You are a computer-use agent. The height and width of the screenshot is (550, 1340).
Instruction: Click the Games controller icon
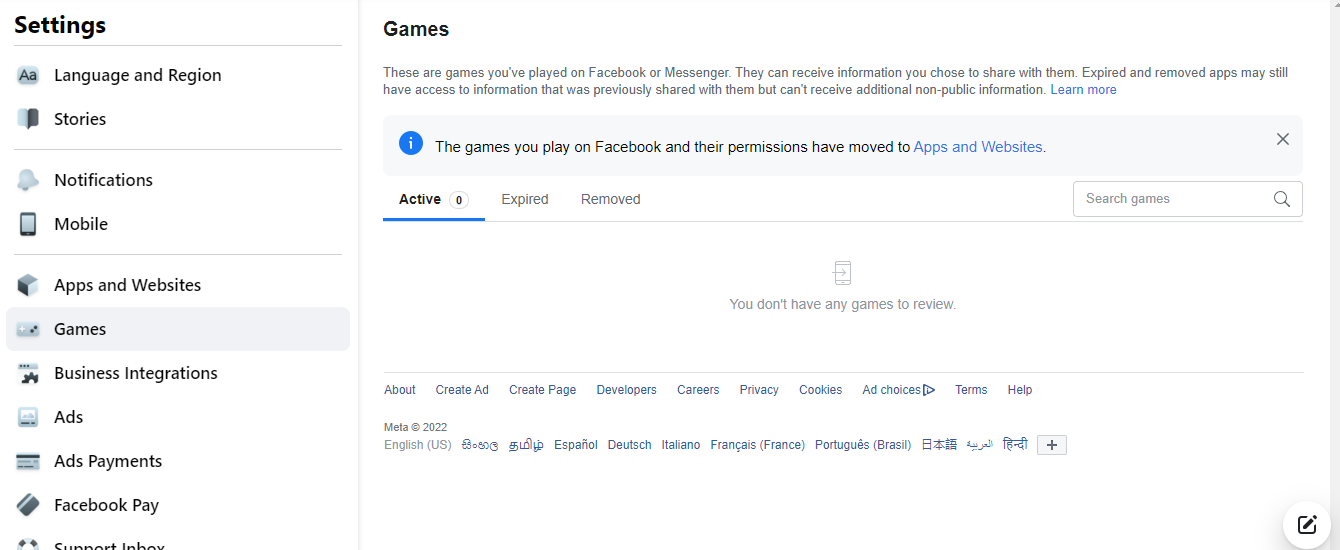pyautogui.click(x=28, y=329)
